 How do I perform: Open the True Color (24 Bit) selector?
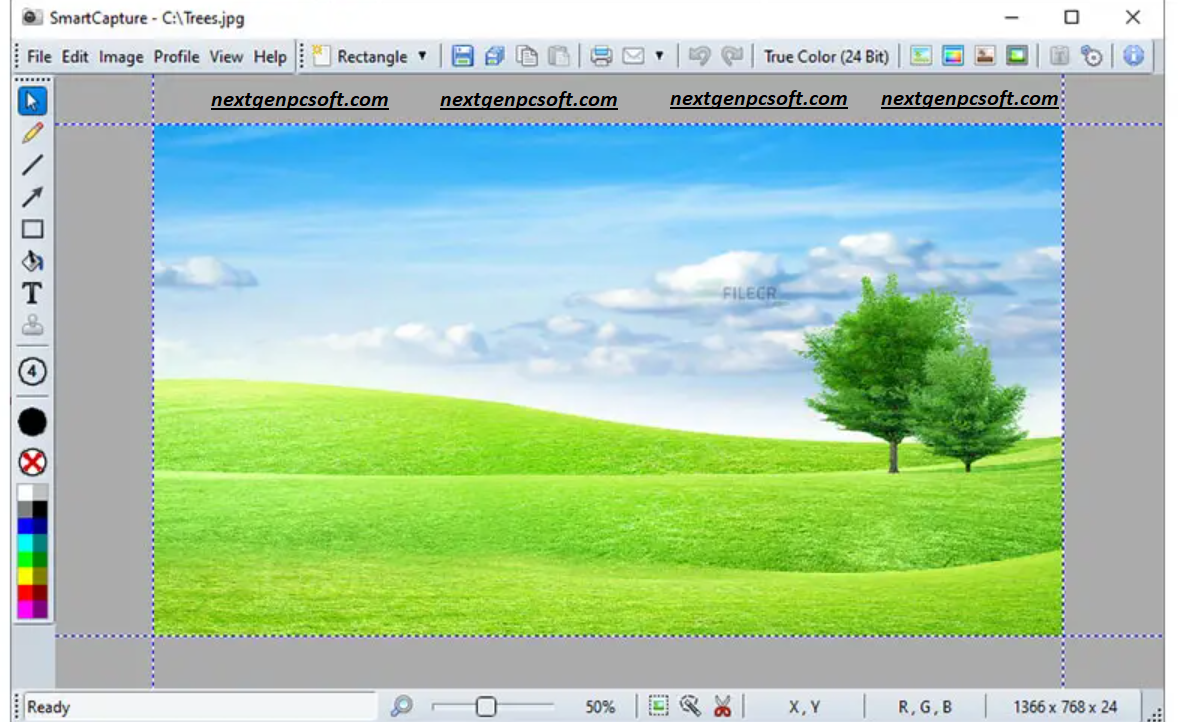(x=826, y=56)
